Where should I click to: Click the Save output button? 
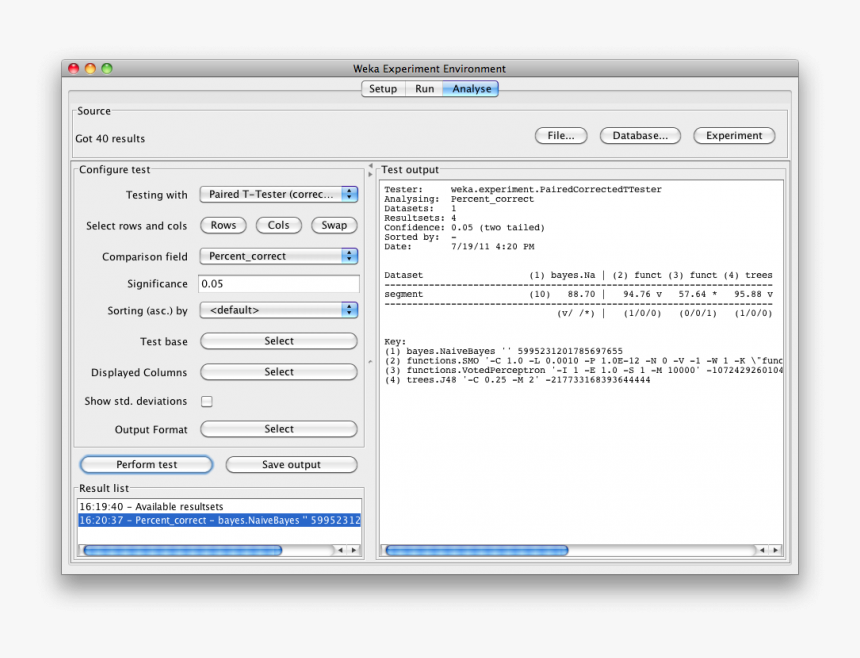pos(290,464)
